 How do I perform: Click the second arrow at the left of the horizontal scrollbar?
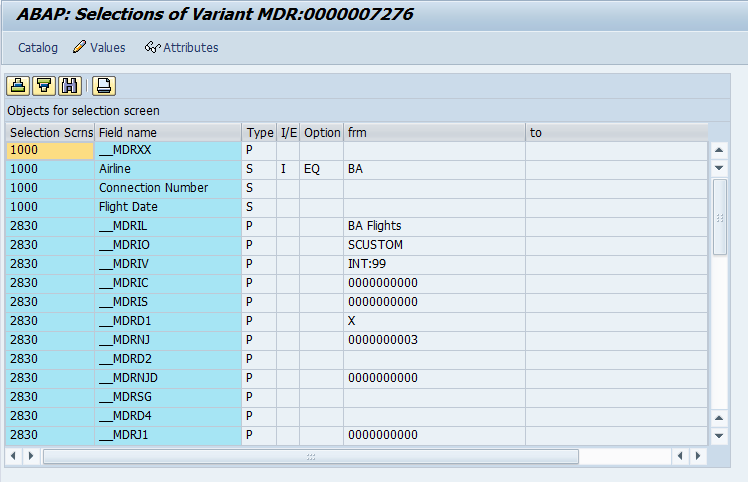31,456
